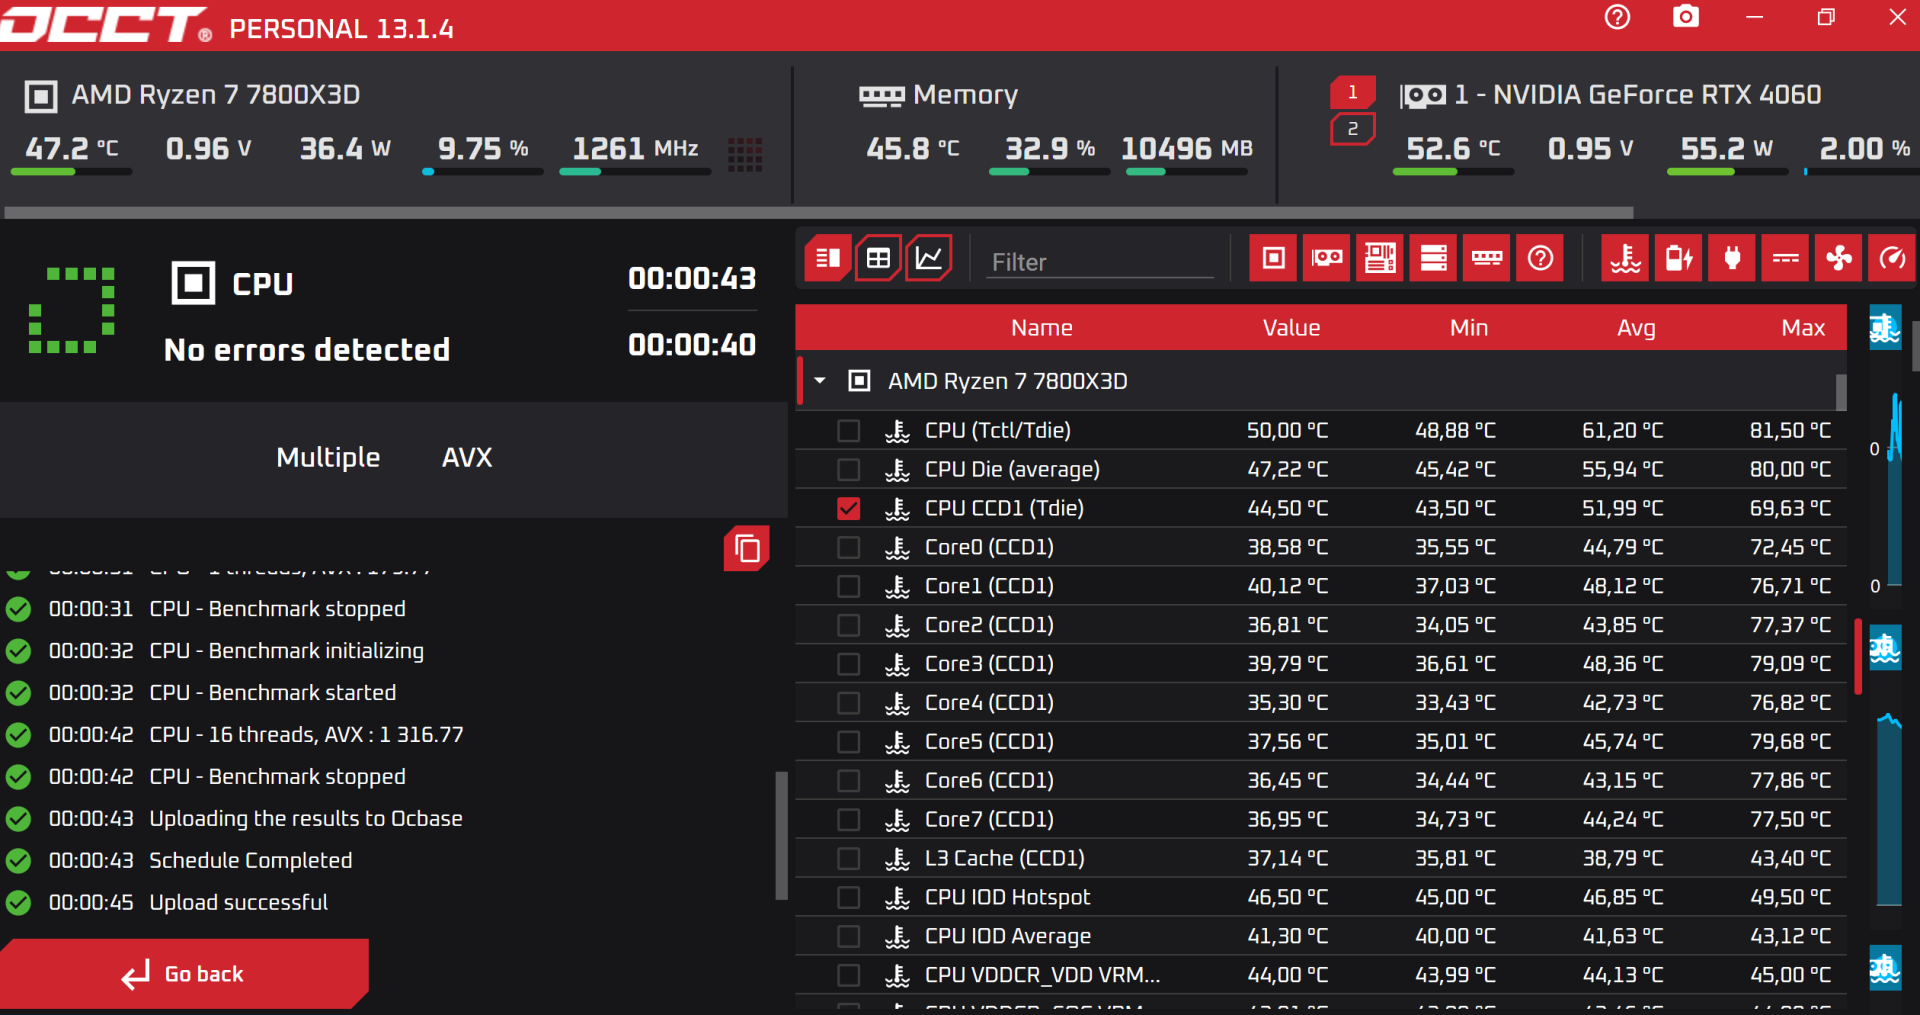Click the NVIDIA GPU card icon in header
The image size is (1920, 1015).
pos(1423,96)
